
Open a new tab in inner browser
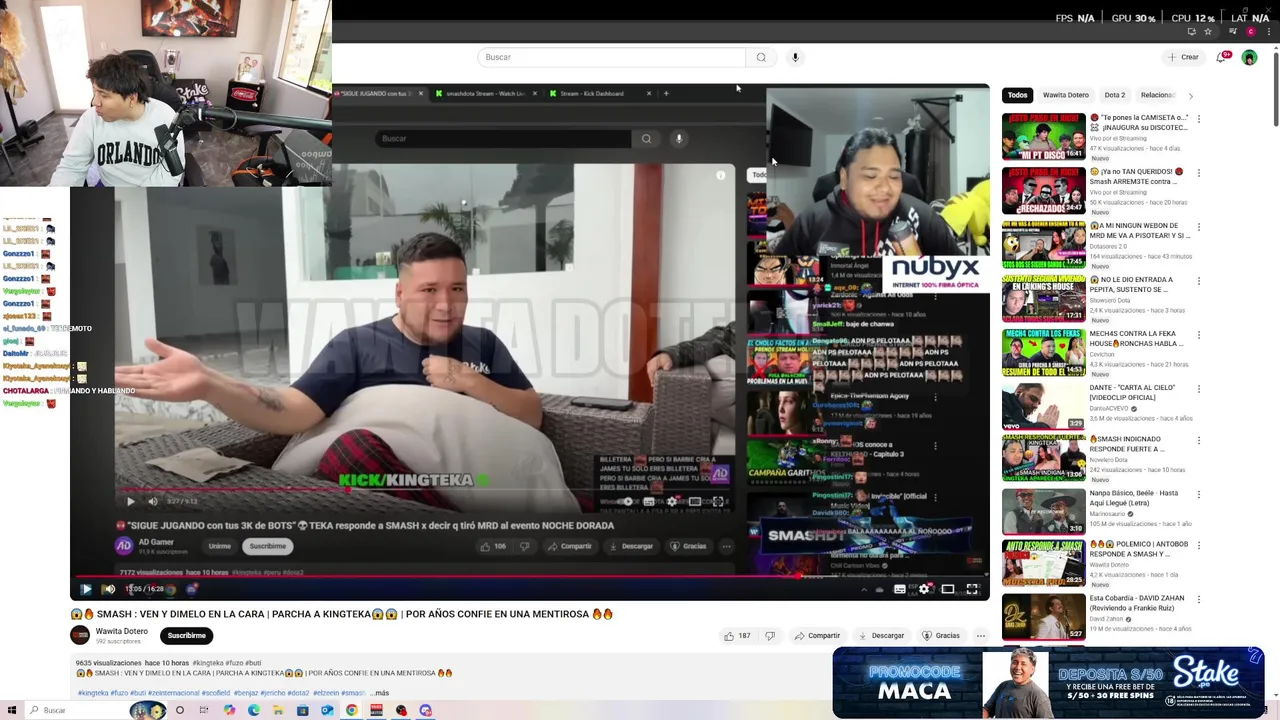click(666, 93)
